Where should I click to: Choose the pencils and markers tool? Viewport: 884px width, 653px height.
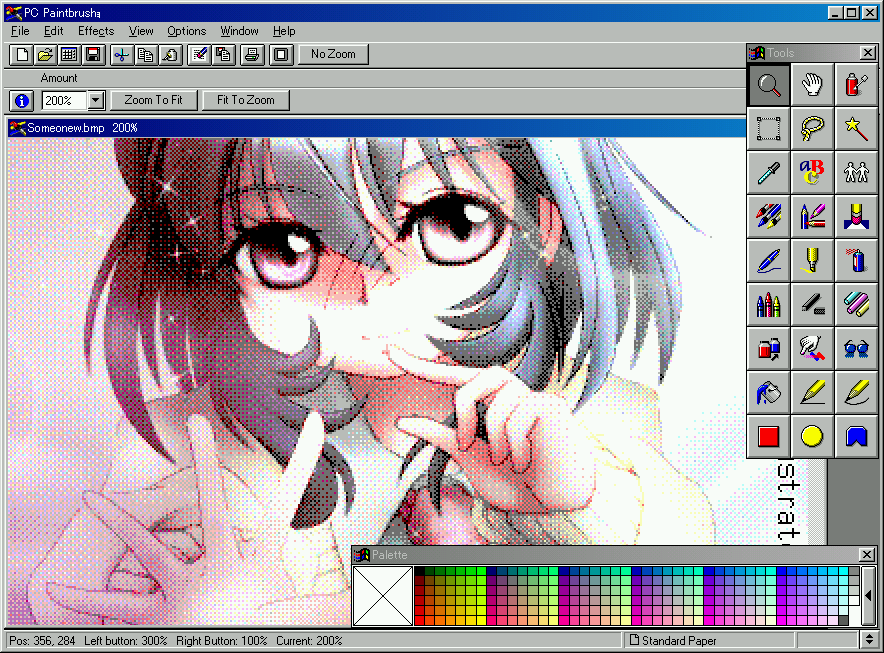[812, 217]
